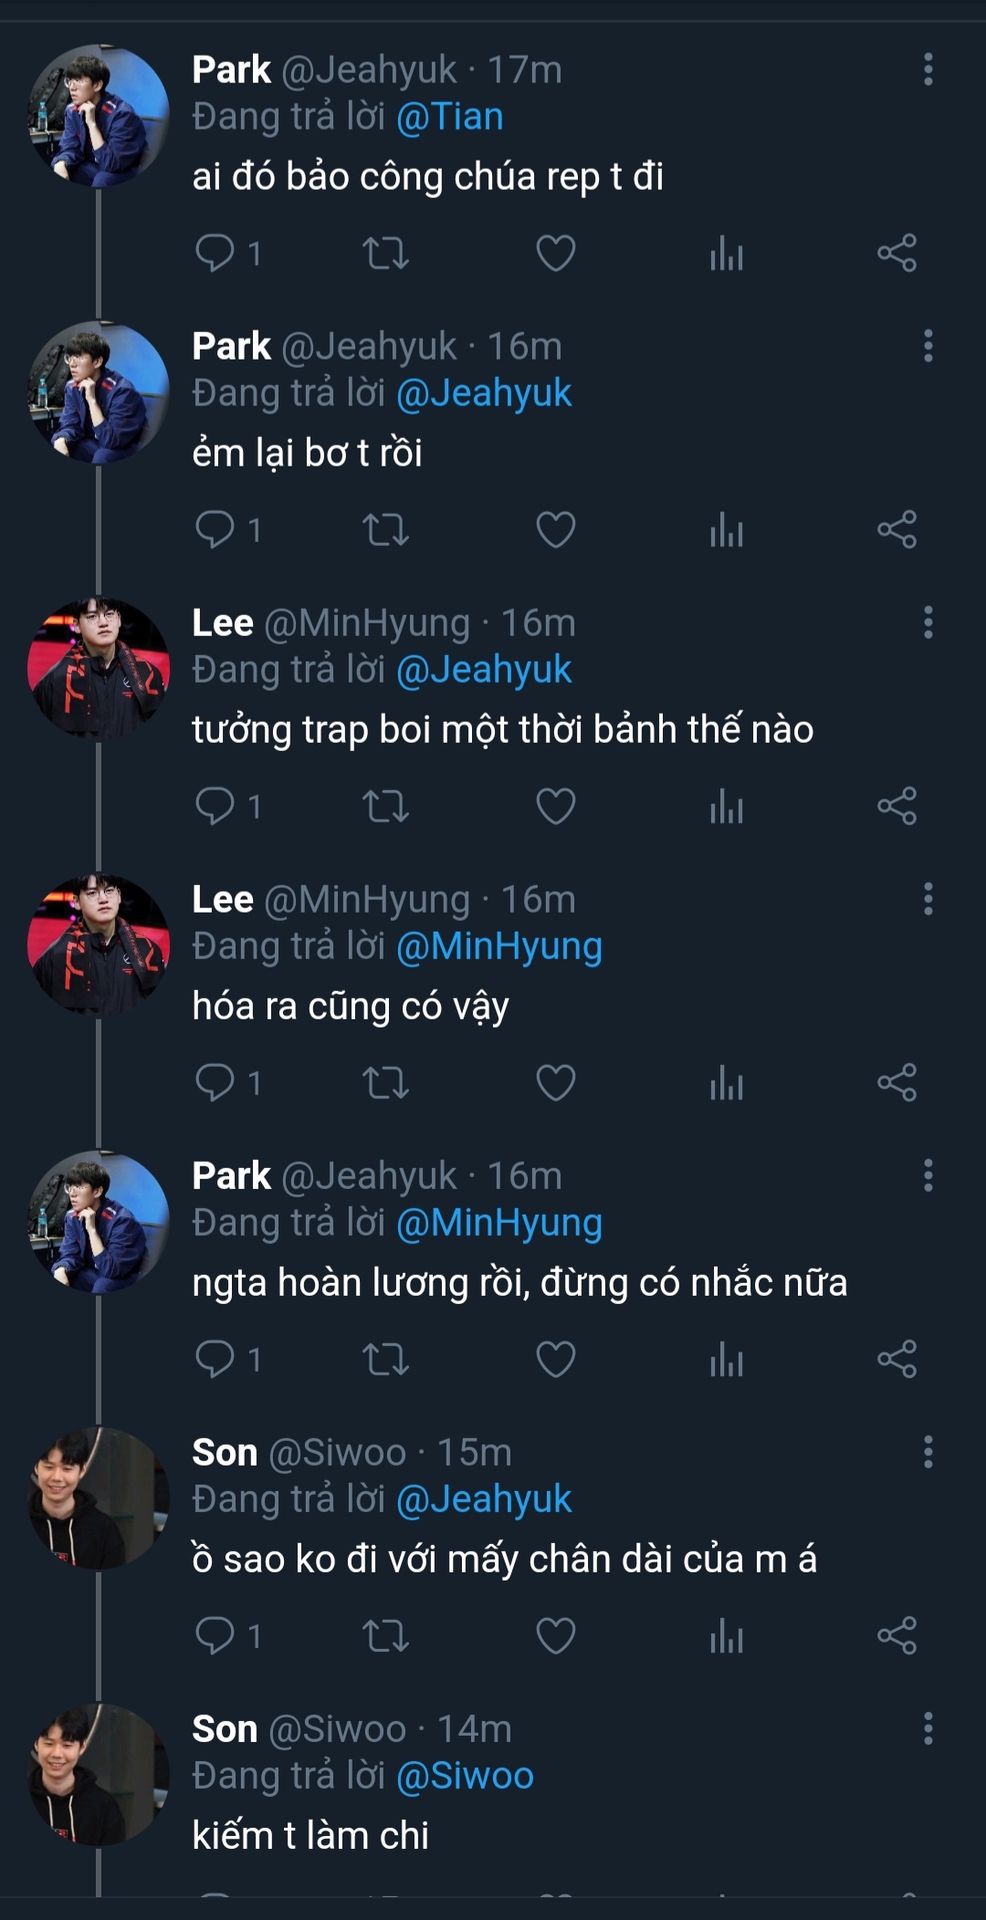The height and width of the screenshot is (1920, 986).
Task: Open @MinHyung mention in Park's reply
Action: [x=499, y=1223]
